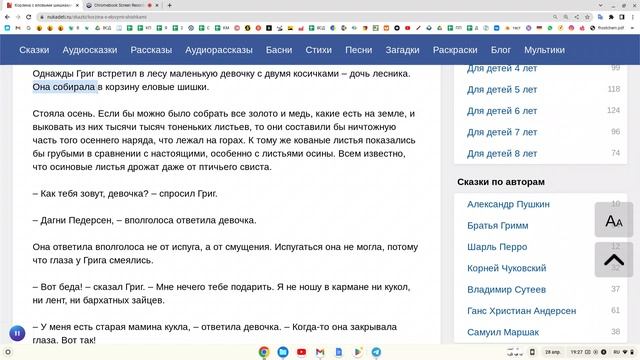Open the Для детей 8 лет link
The height and width of the screenshot is (360, 640).
(502, 153)
